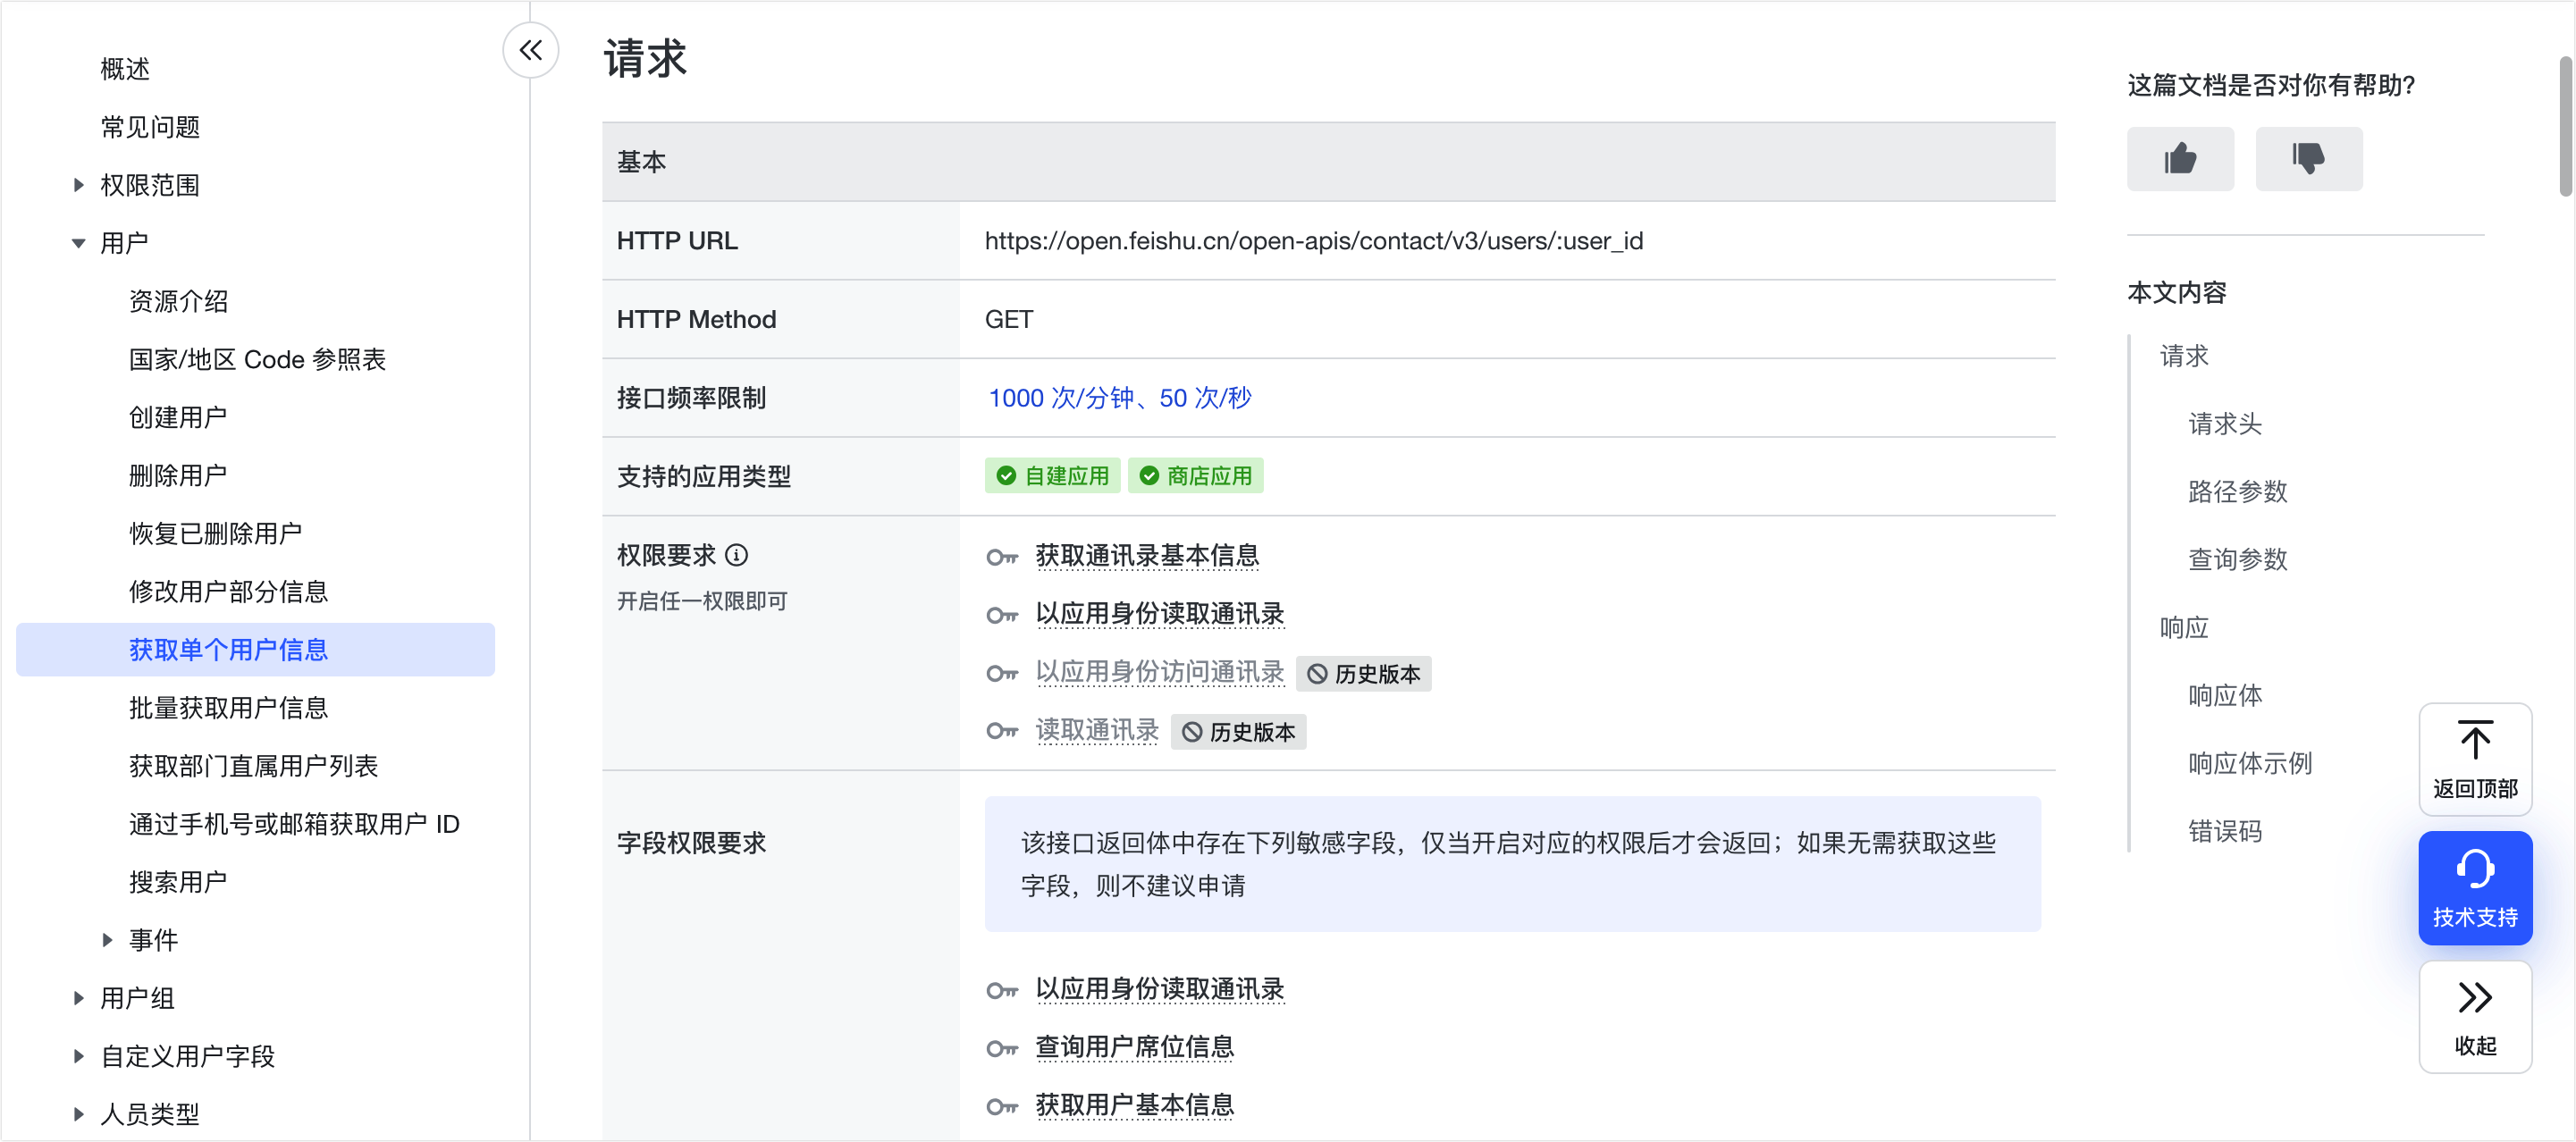Expand the 事件 sidebar item
Image resolution: width=2576 pixels, height=1142 pixels.
[x=108, y=940]
